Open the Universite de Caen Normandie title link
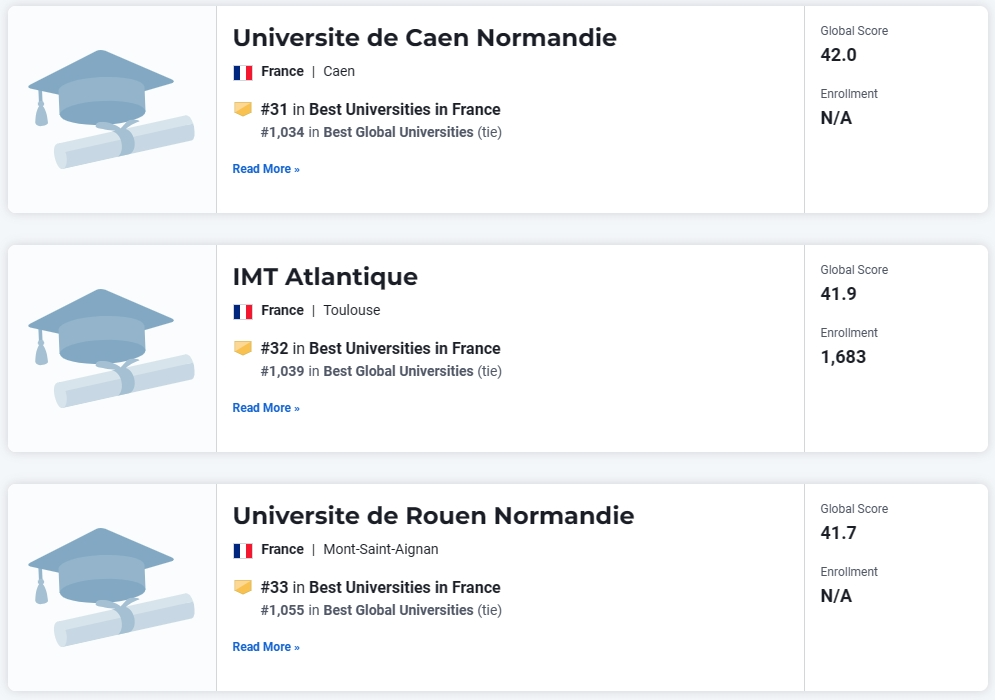Image resolution: width=995 pixels, height=700 pixels. pyautogui.click(x=425, y=37)
